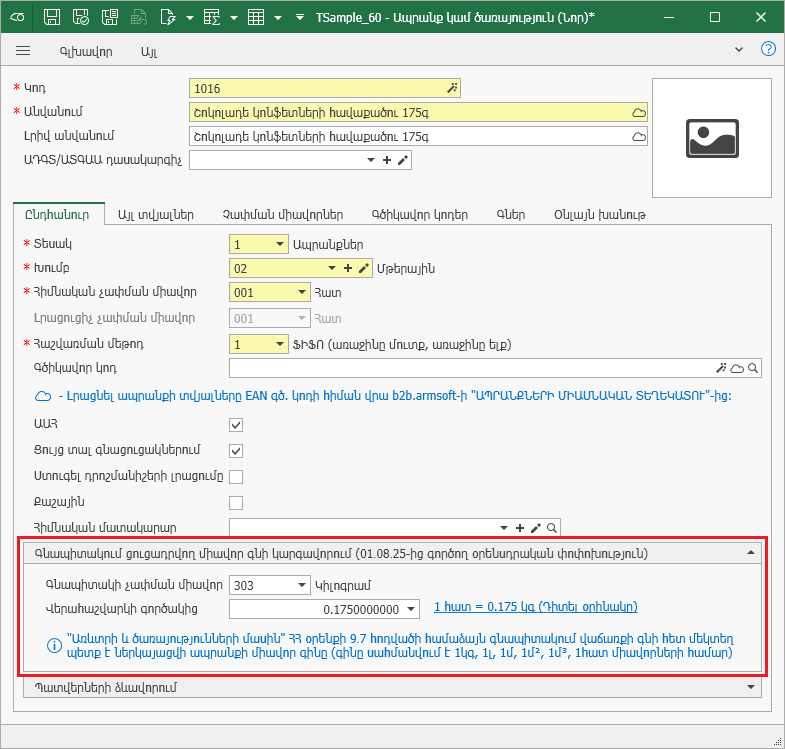Click the '1 հատ = 0.175 կգ' example link
The height and width of the screenshot is (749, 785).
pos(535,607)
